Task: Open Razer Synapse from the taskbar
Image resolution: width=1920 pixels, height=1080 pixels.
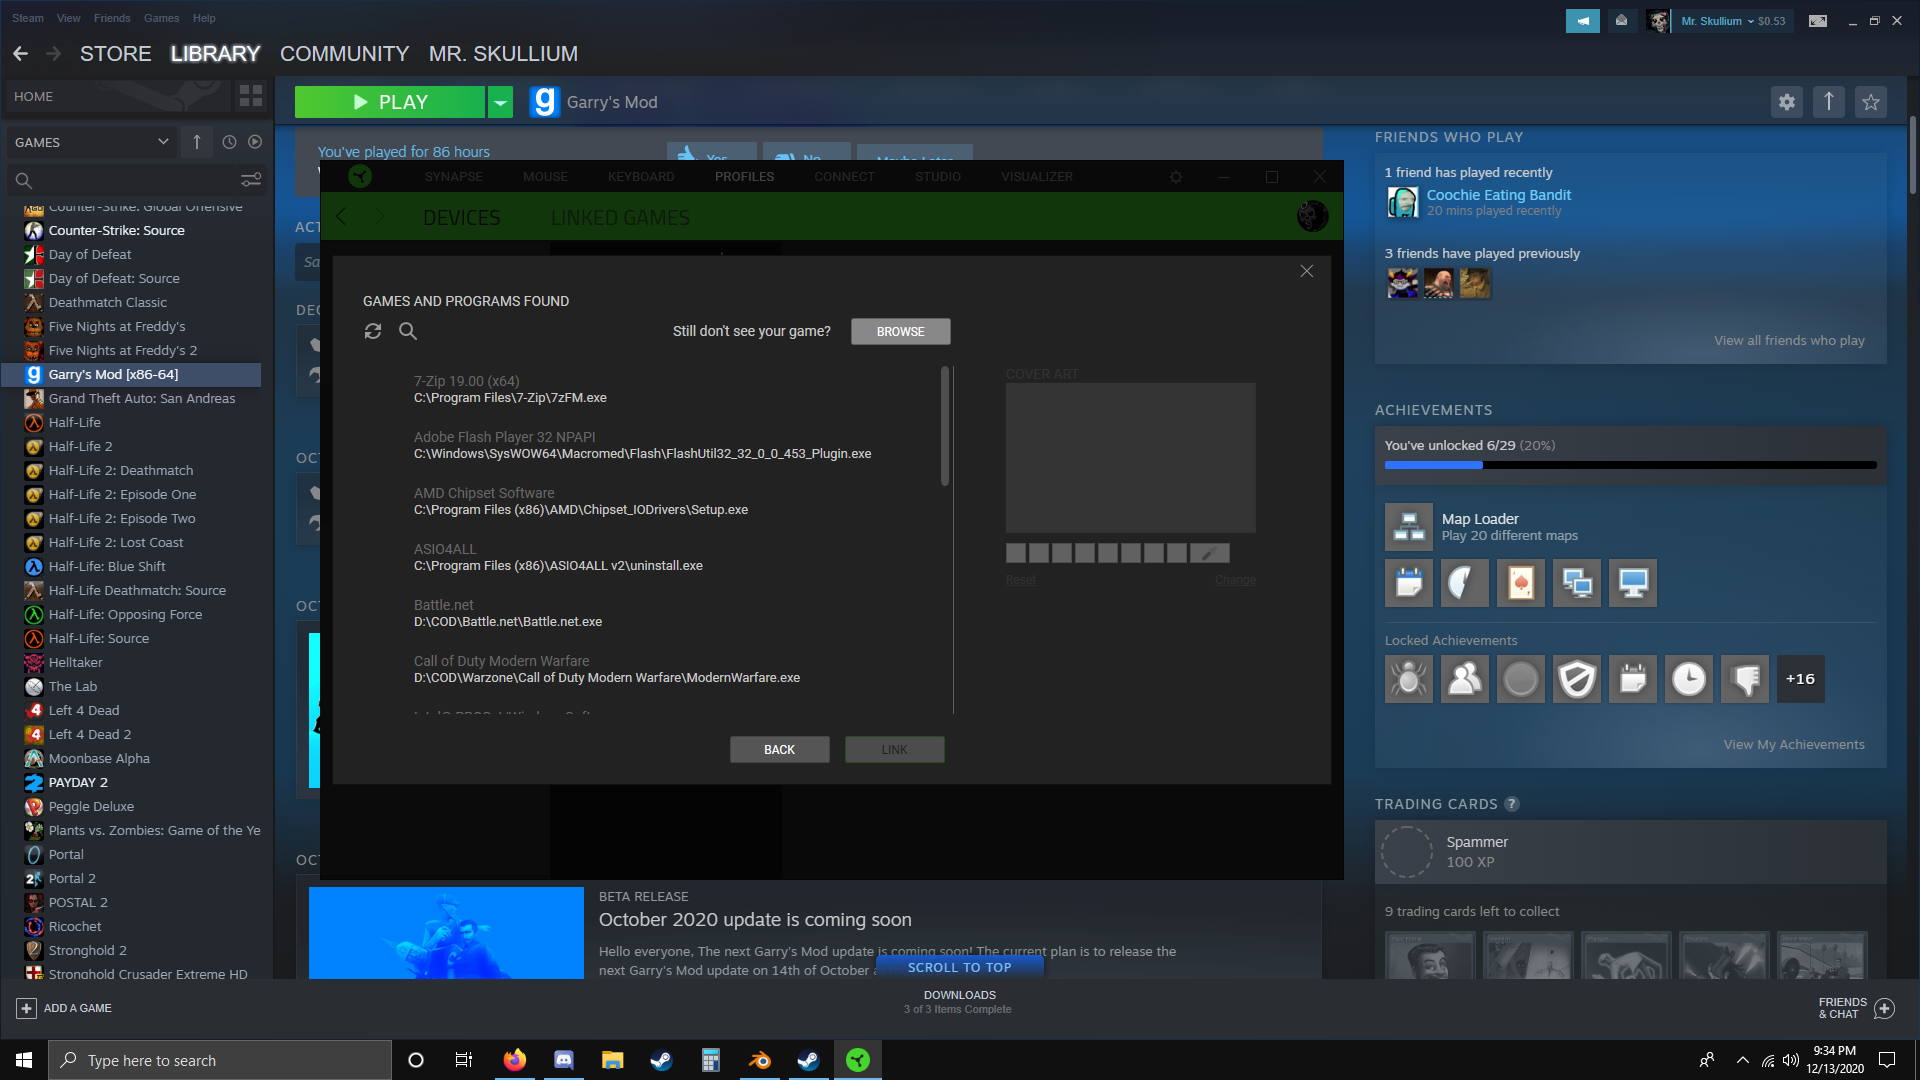Action: point(858,1060)
